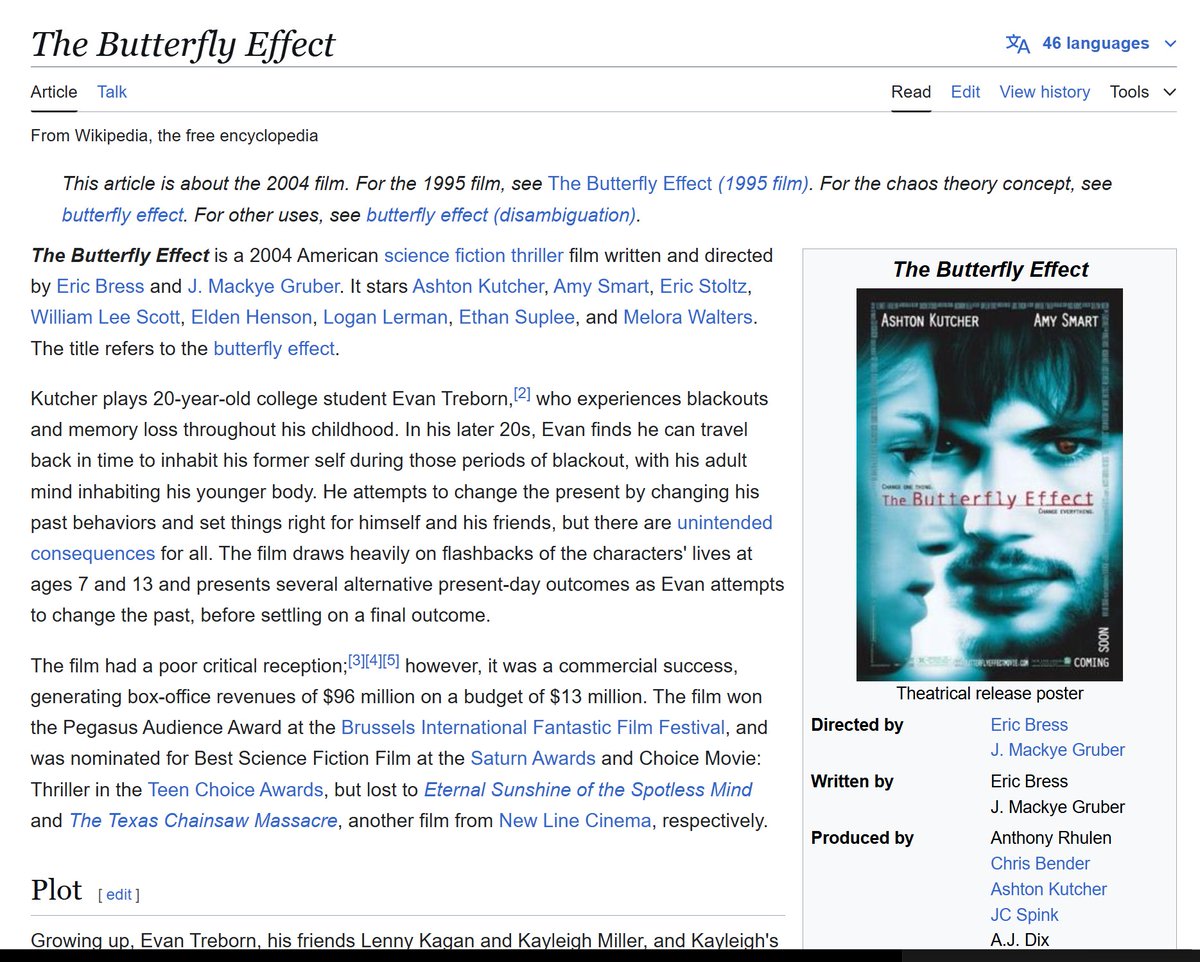Screen dimensions: 1200x962
Task: Open Ashton Kutcher producer link in infobox
Action: pyautogui.click(x=1049, y=889)
